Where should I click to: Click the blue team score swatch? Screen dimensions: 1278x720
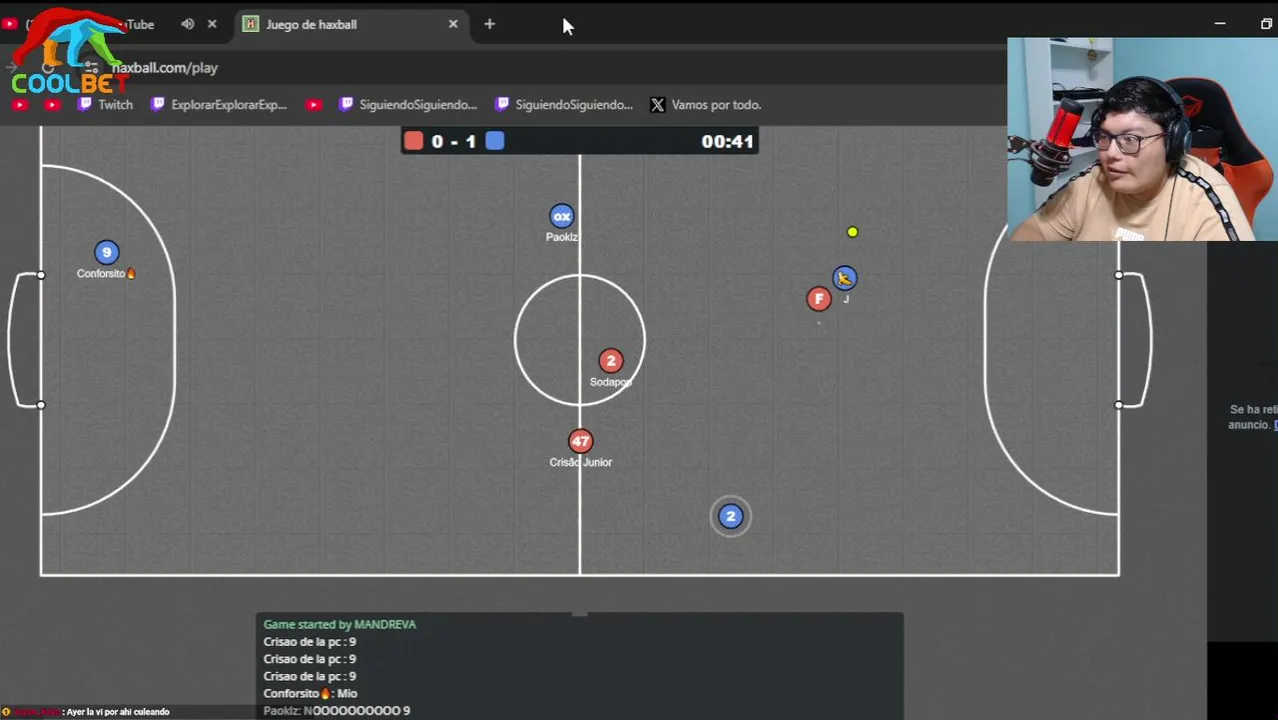point(495,141)
